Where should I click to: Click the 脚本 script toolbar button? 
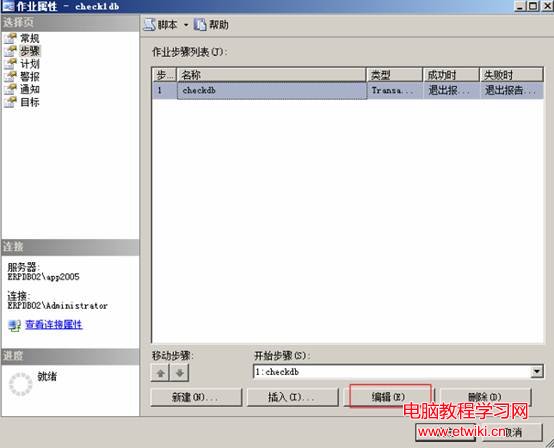tap(161, 25)
